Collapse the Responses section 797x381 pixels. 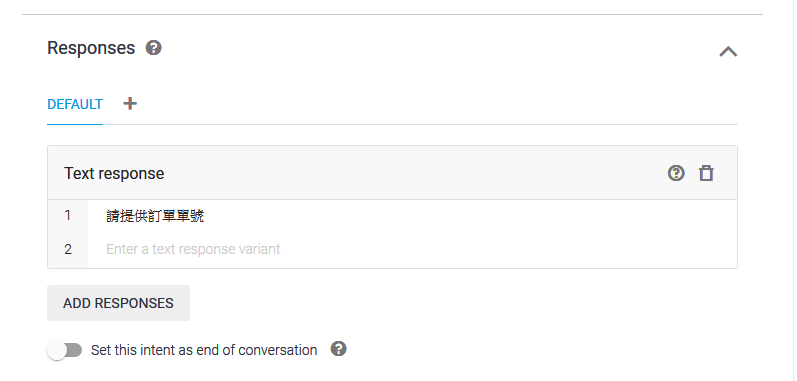[x=728, y=51]
